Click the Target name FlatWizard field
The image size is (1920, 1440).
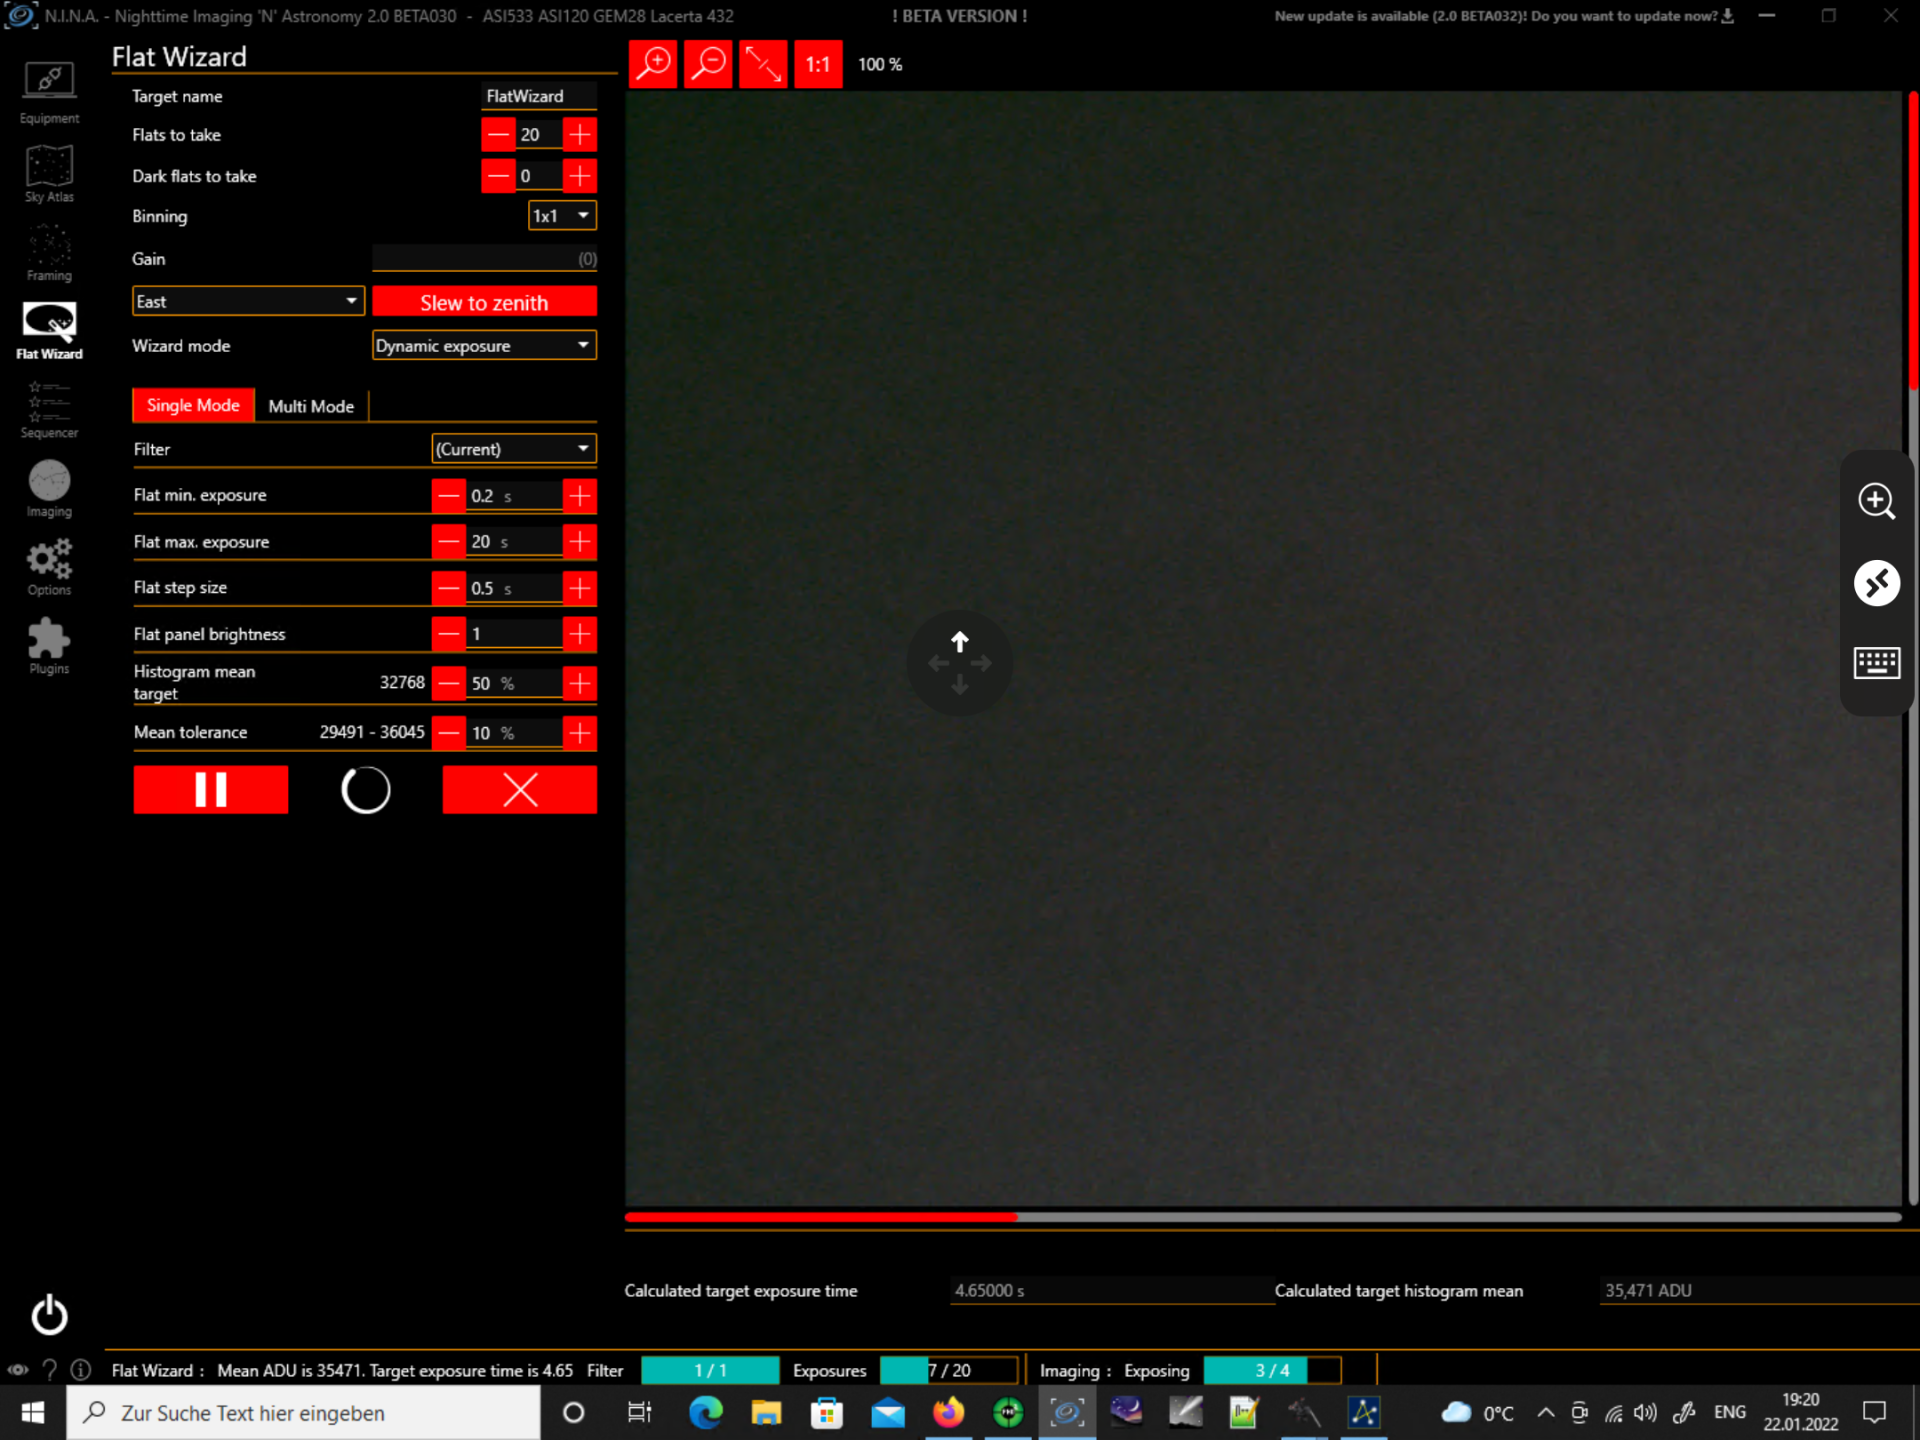(x=539, y=96)
